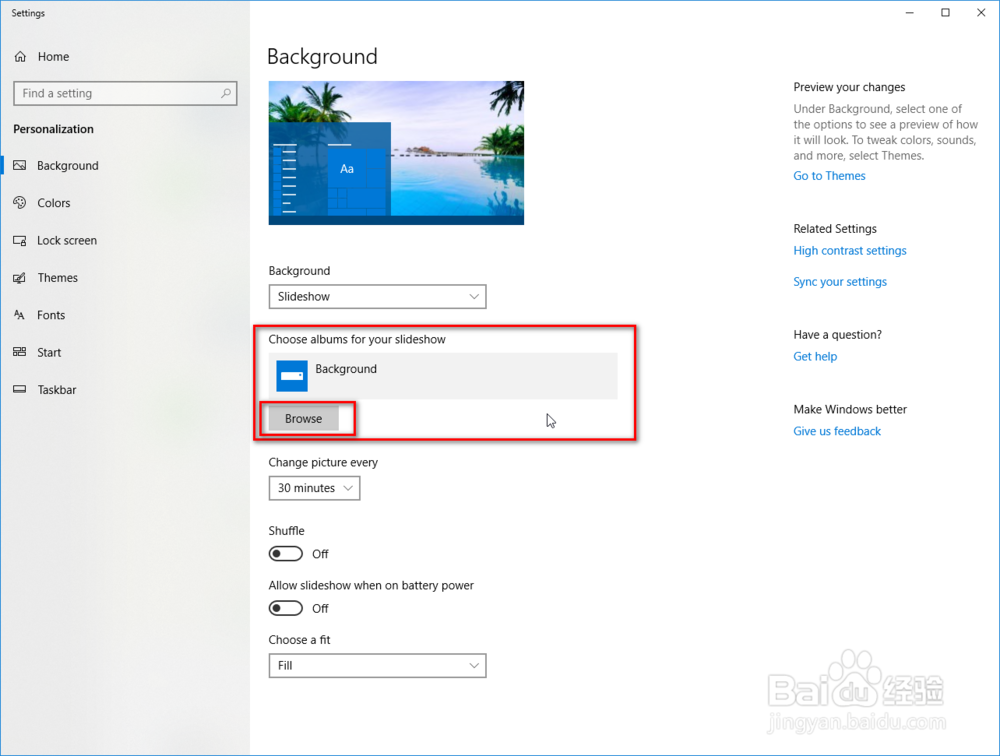Follow the Go to Themes link
Screen dimensions: 1000x756
(829, 176)
